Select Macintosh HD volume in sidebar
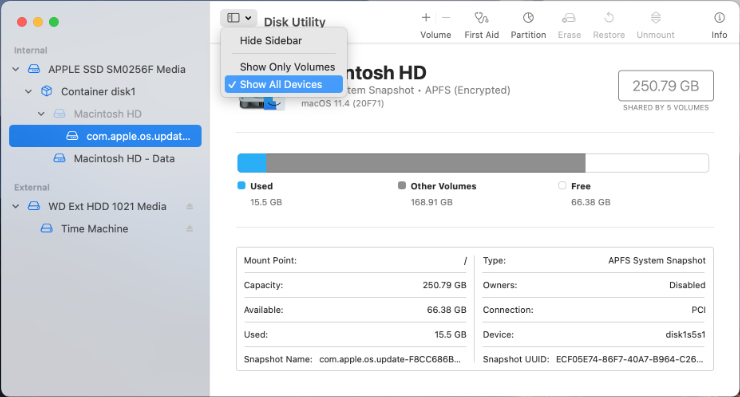This screenshot has height=397, width=740. (108, 114)
